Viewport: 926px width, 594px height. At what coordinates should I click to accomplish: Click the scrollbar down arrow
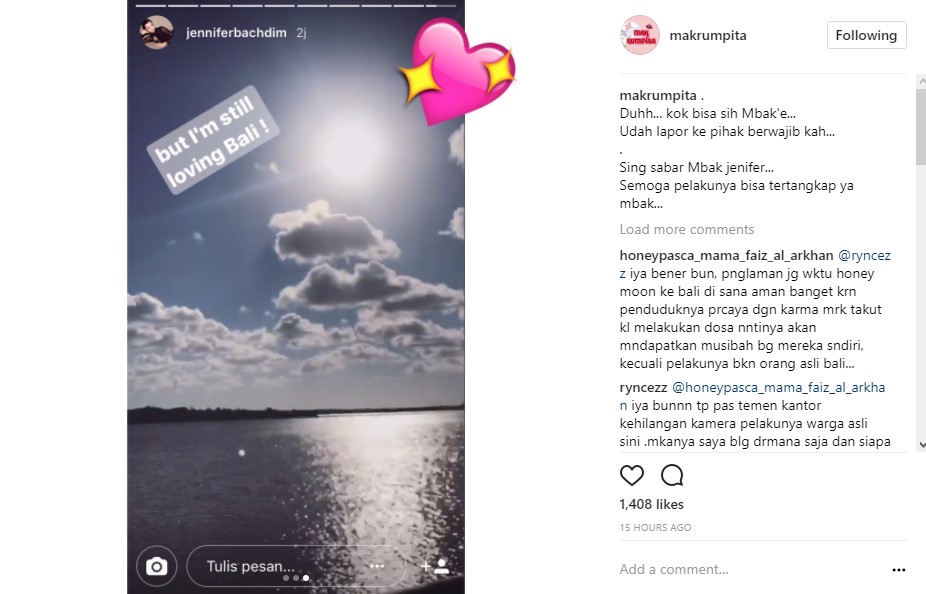coord(921,445)
